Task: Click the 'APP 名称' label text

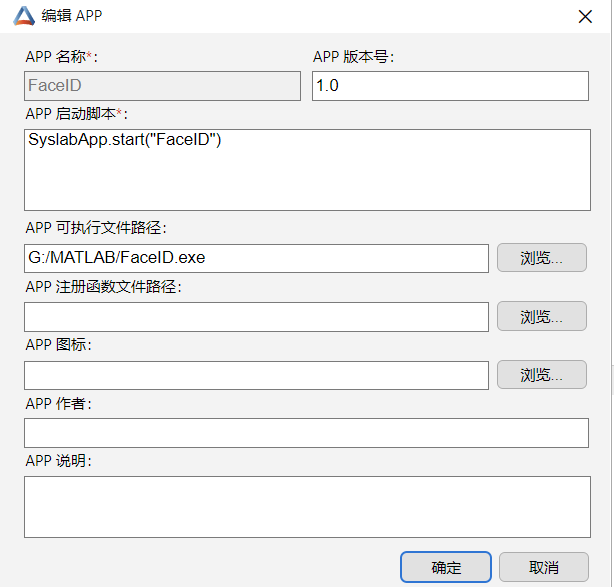Action: [x=61, y=57]
